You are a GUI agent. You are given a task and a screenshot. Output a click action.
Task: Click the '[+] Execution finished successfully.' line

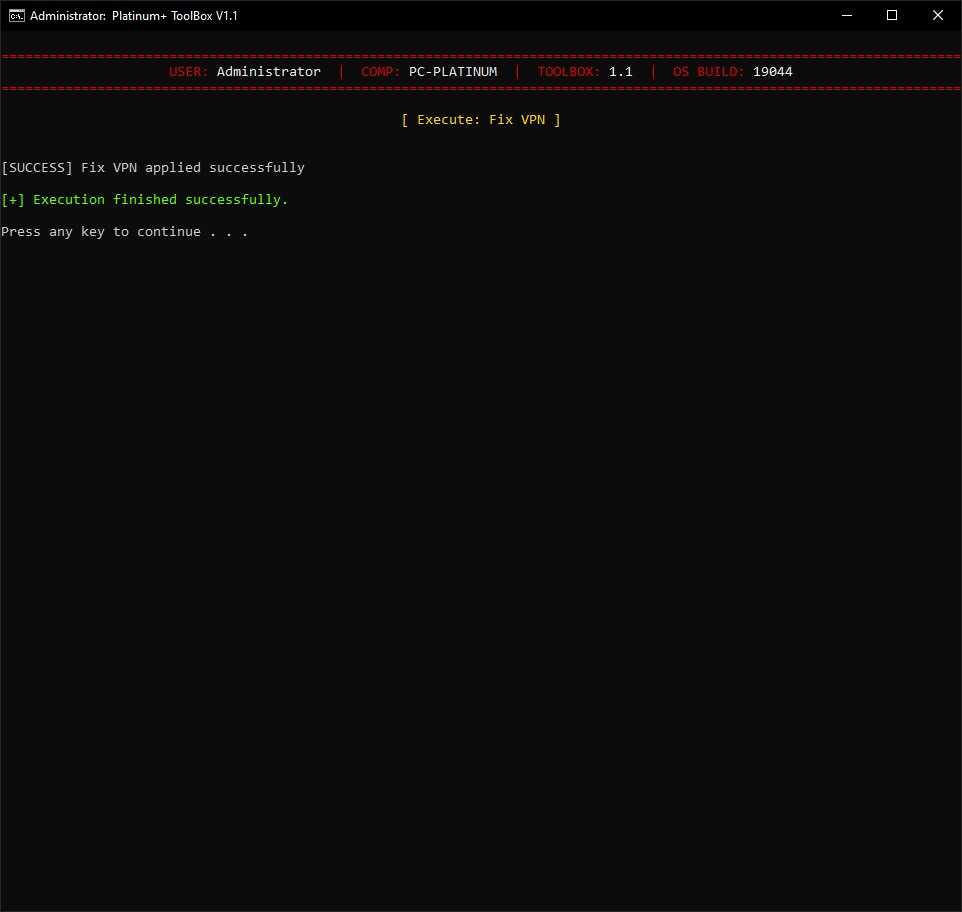click(145, 199)
